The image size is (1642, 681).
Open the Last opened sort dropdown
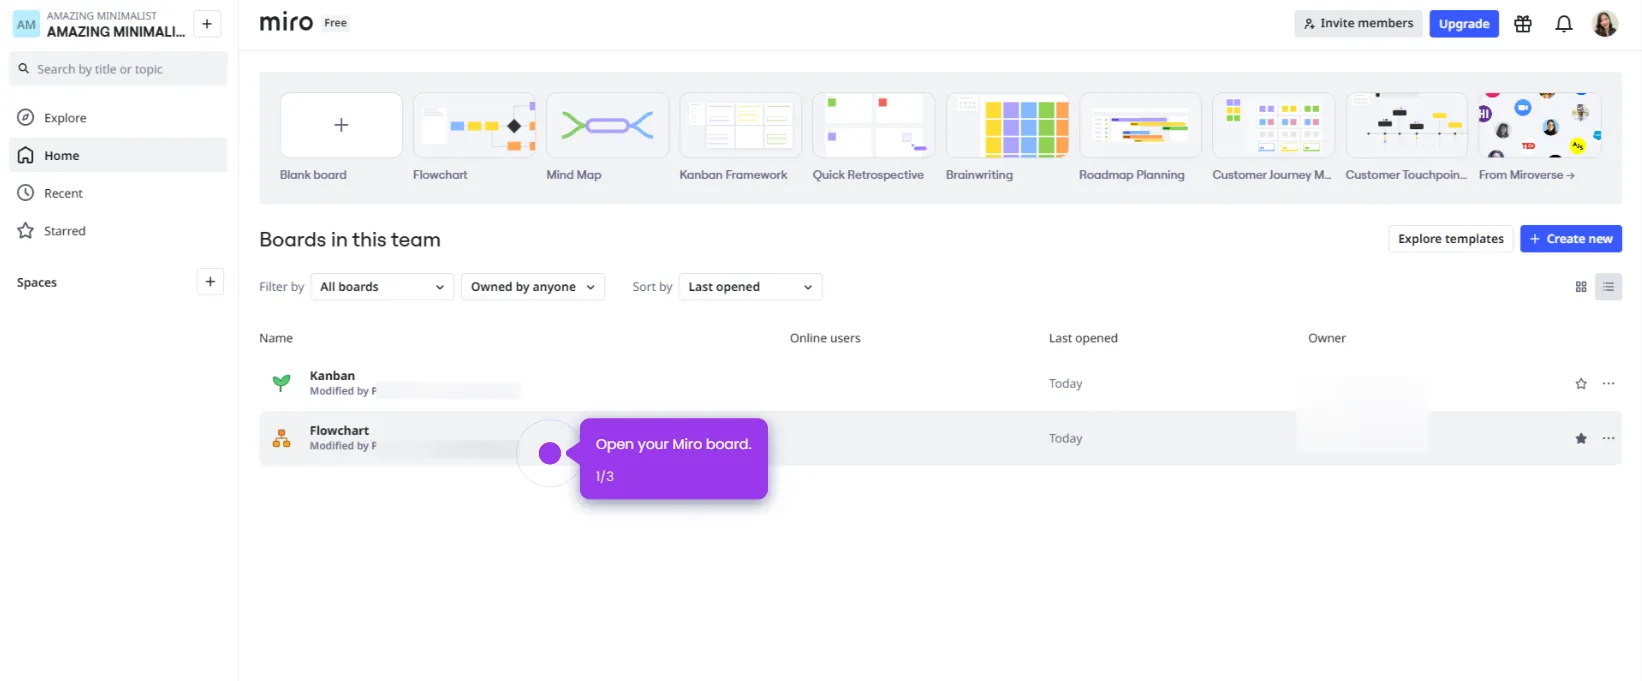pyautogui.click(x=750, y=287)
